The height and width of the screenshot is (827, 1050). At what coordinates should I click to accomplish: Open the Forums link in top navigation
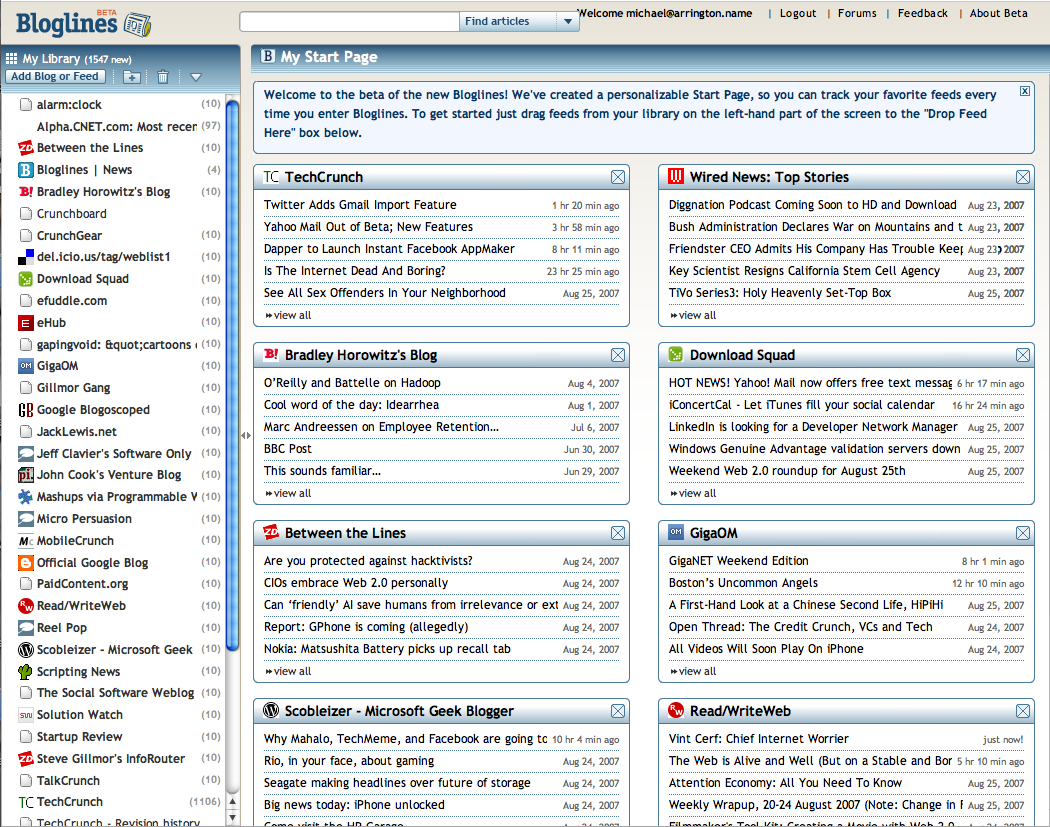click(857, 13)
